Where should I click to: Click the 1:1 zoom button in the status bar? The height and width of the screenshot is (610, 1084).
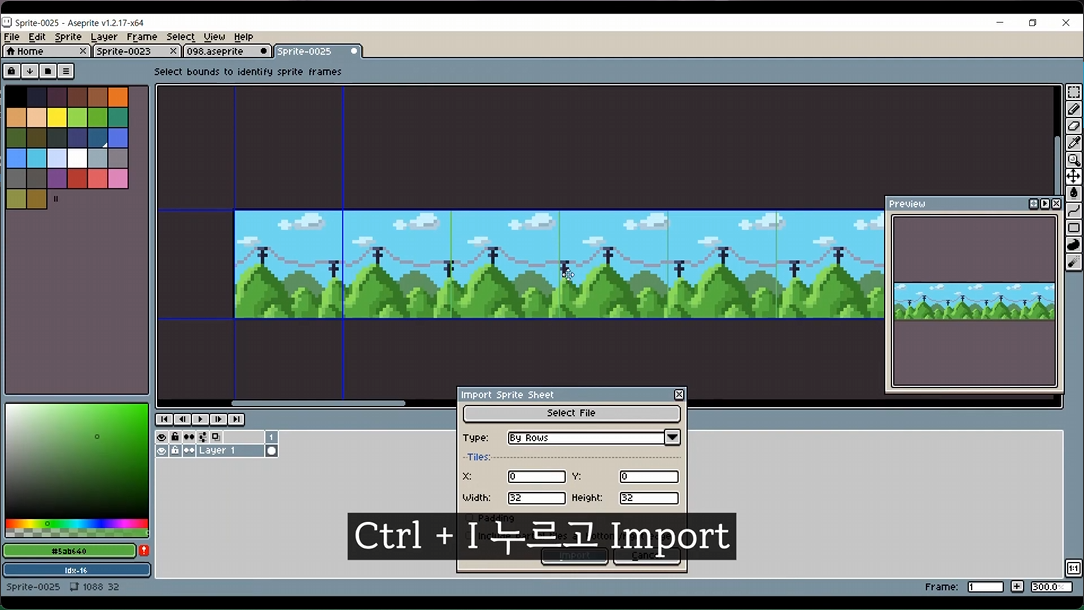tap(1073, 569)
